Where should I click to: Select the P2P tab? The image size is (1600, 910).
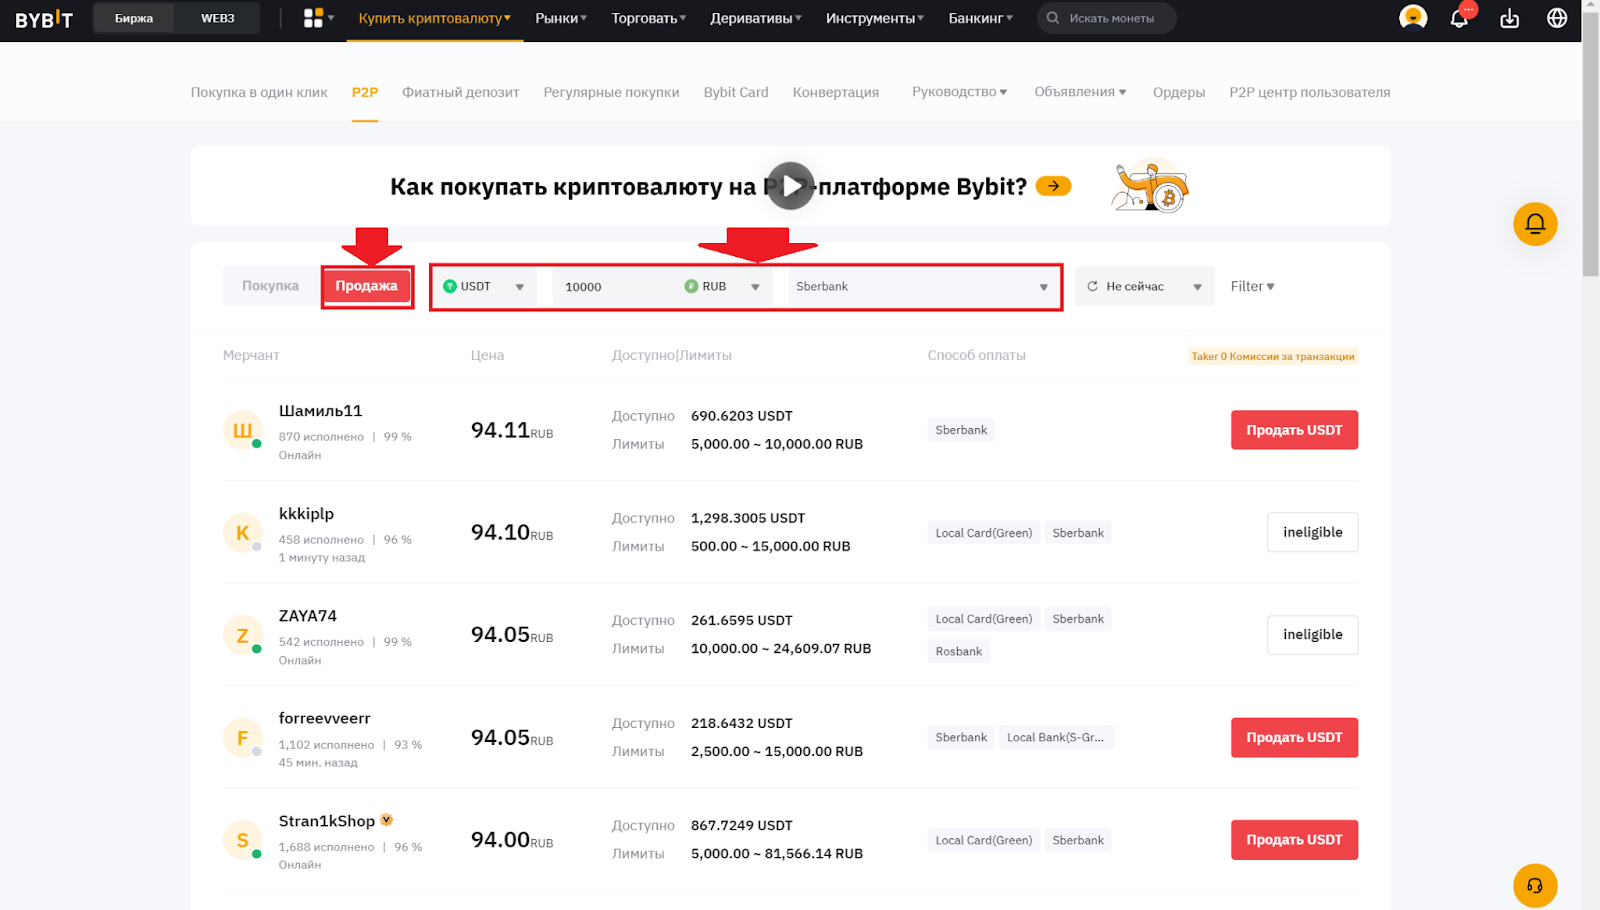coord(365,92)
